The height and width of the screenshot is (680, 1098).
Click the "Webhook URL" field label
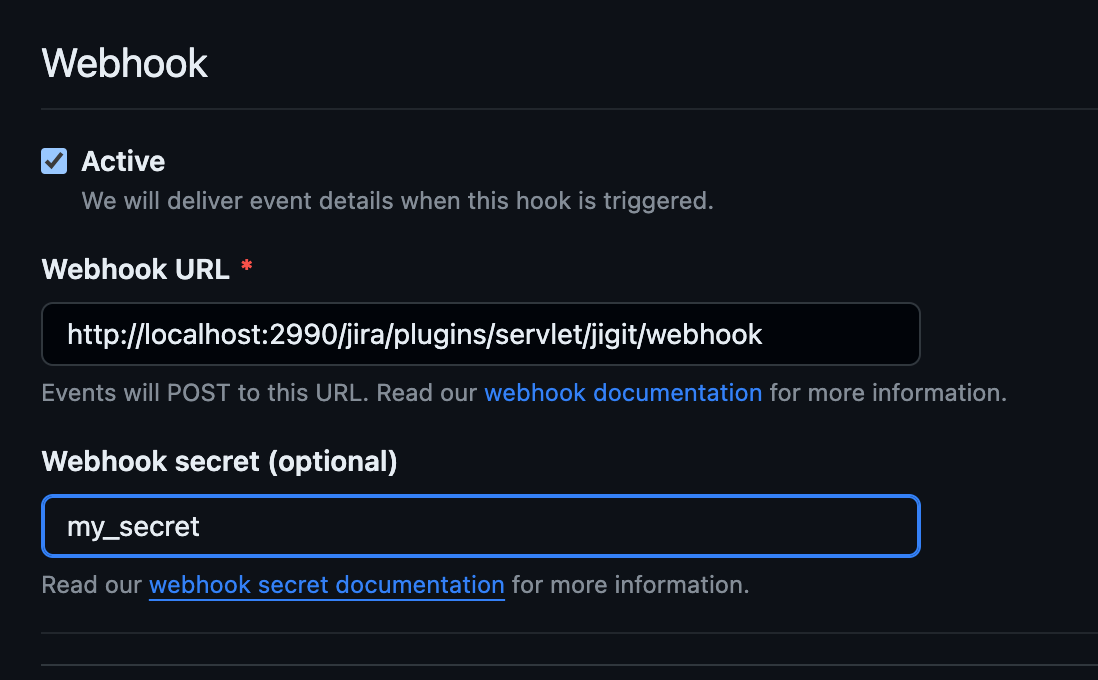tap(135, 269)
